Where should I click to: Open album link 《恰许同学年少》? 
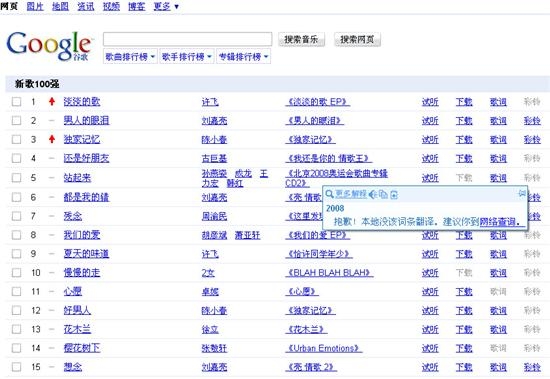point(319,253)
